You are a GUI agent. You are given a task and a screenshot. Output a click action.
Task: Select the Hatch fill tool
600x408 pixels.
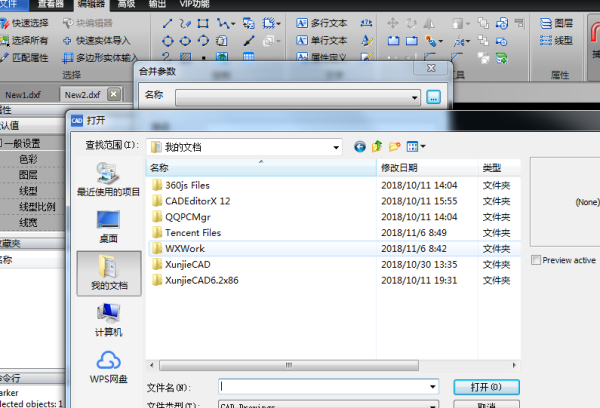click(x=186, y=57)
